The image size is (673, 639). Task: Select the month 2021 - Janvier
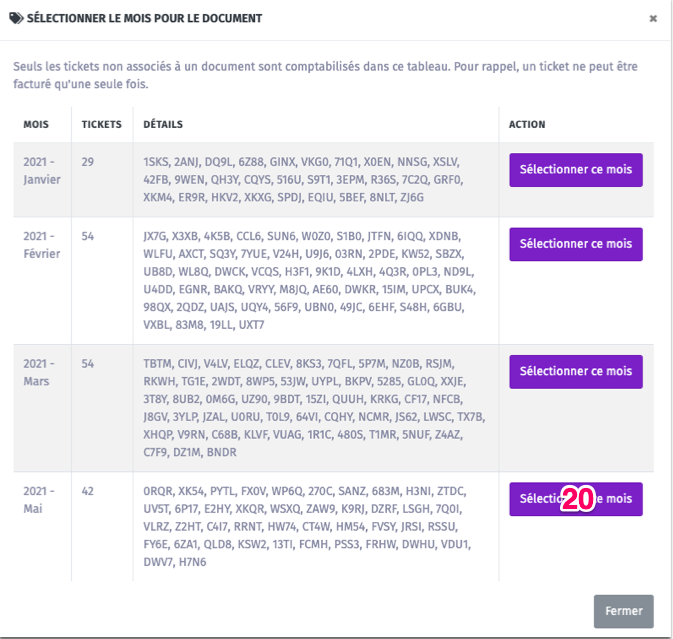pos(575,170)
